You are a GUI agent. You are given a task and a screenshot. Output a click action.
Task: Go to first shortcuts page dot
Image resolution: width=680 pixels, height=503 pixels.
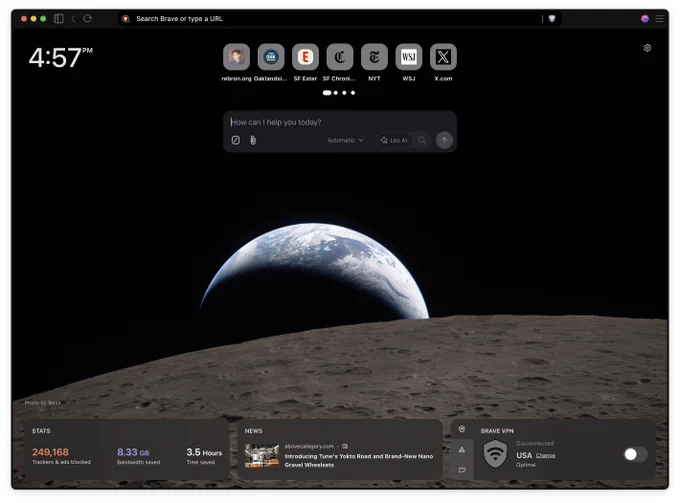coord(327,93)
